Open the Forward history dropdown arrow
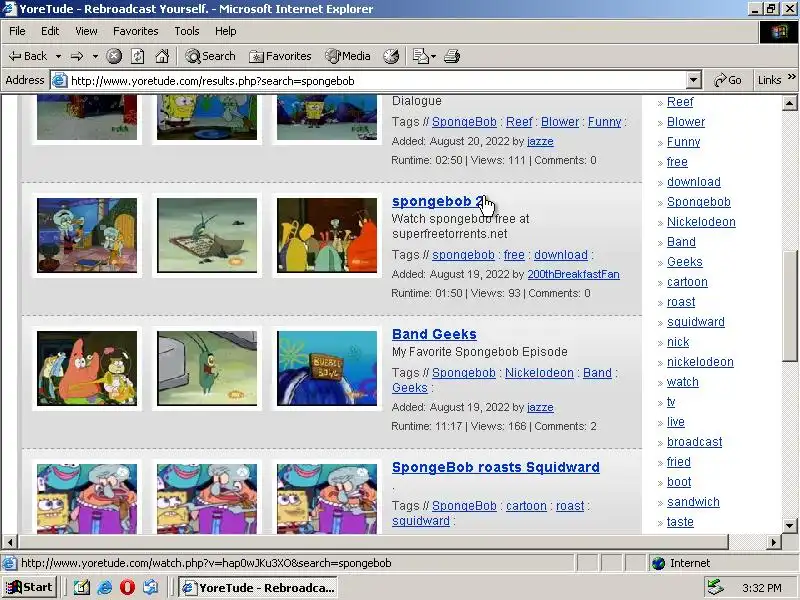Image resolution: width=800 pixels, height=600 pixels. click(x=95, y=56)
